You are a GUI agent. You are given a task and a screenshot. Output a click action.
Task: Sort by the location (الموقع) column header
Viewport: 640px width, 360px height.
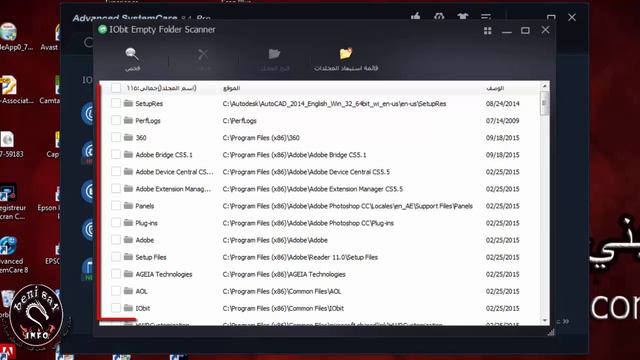(231, 88)
